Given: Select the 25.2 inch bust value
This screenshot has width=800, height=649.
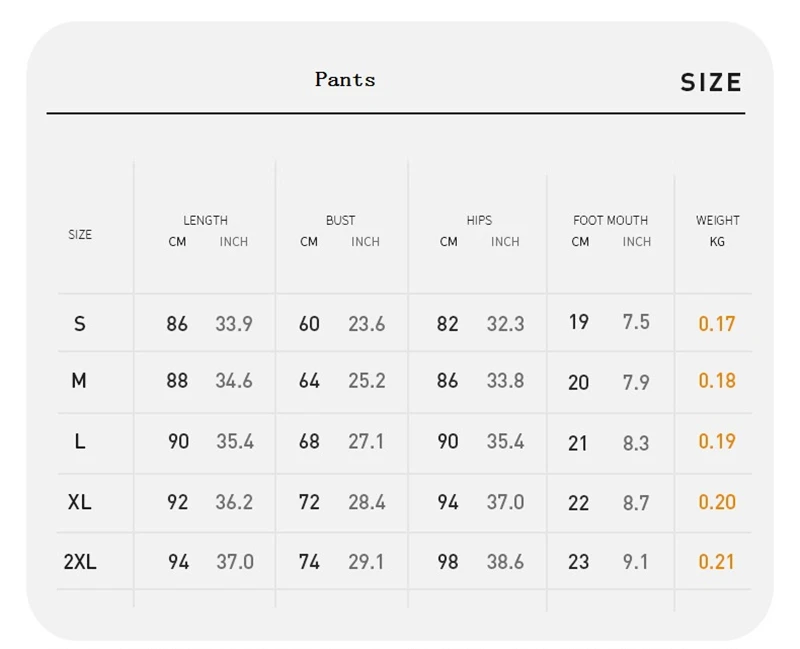Looking at the screenshot, I should click(367, 381).
